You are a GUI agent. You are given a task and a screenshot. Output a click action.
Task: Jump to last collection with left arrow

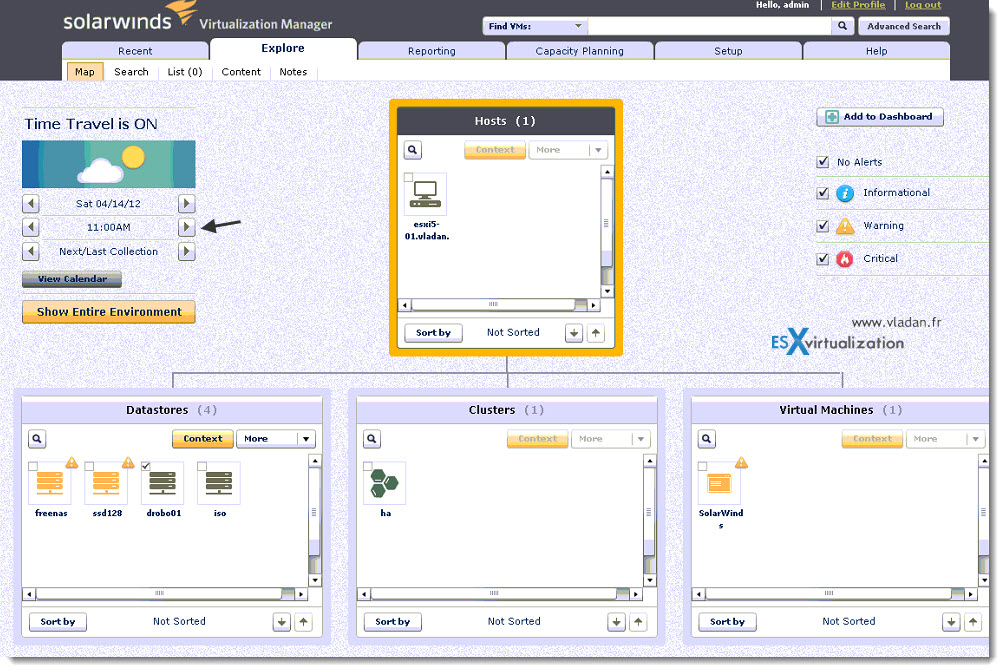pos(31,251)
